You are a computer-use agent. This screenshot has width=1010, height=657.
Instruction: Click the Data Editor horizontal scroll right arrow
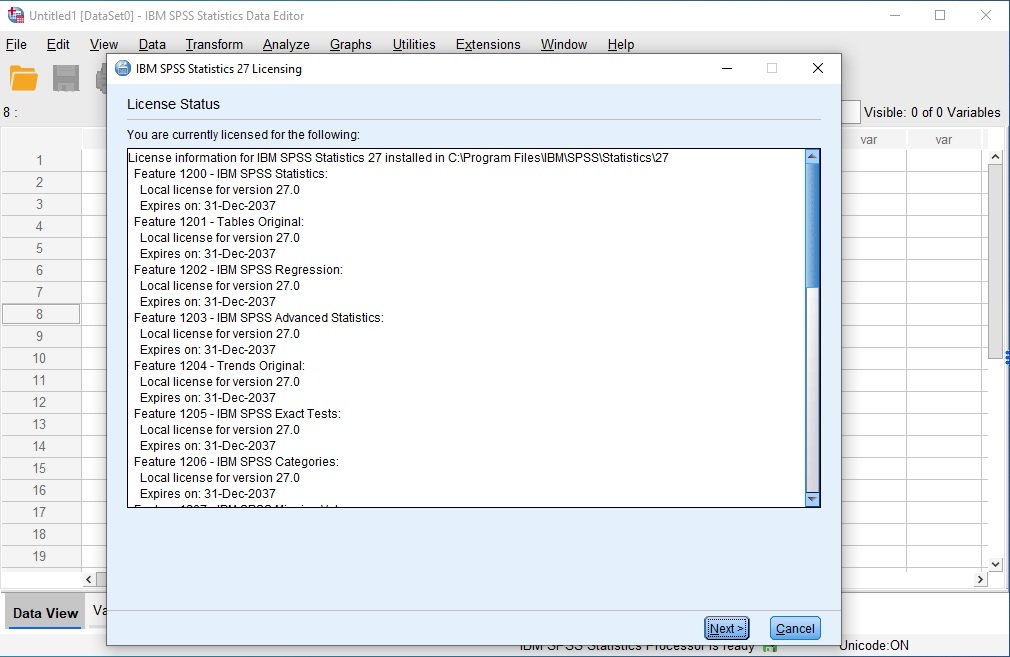click(980, 579)
